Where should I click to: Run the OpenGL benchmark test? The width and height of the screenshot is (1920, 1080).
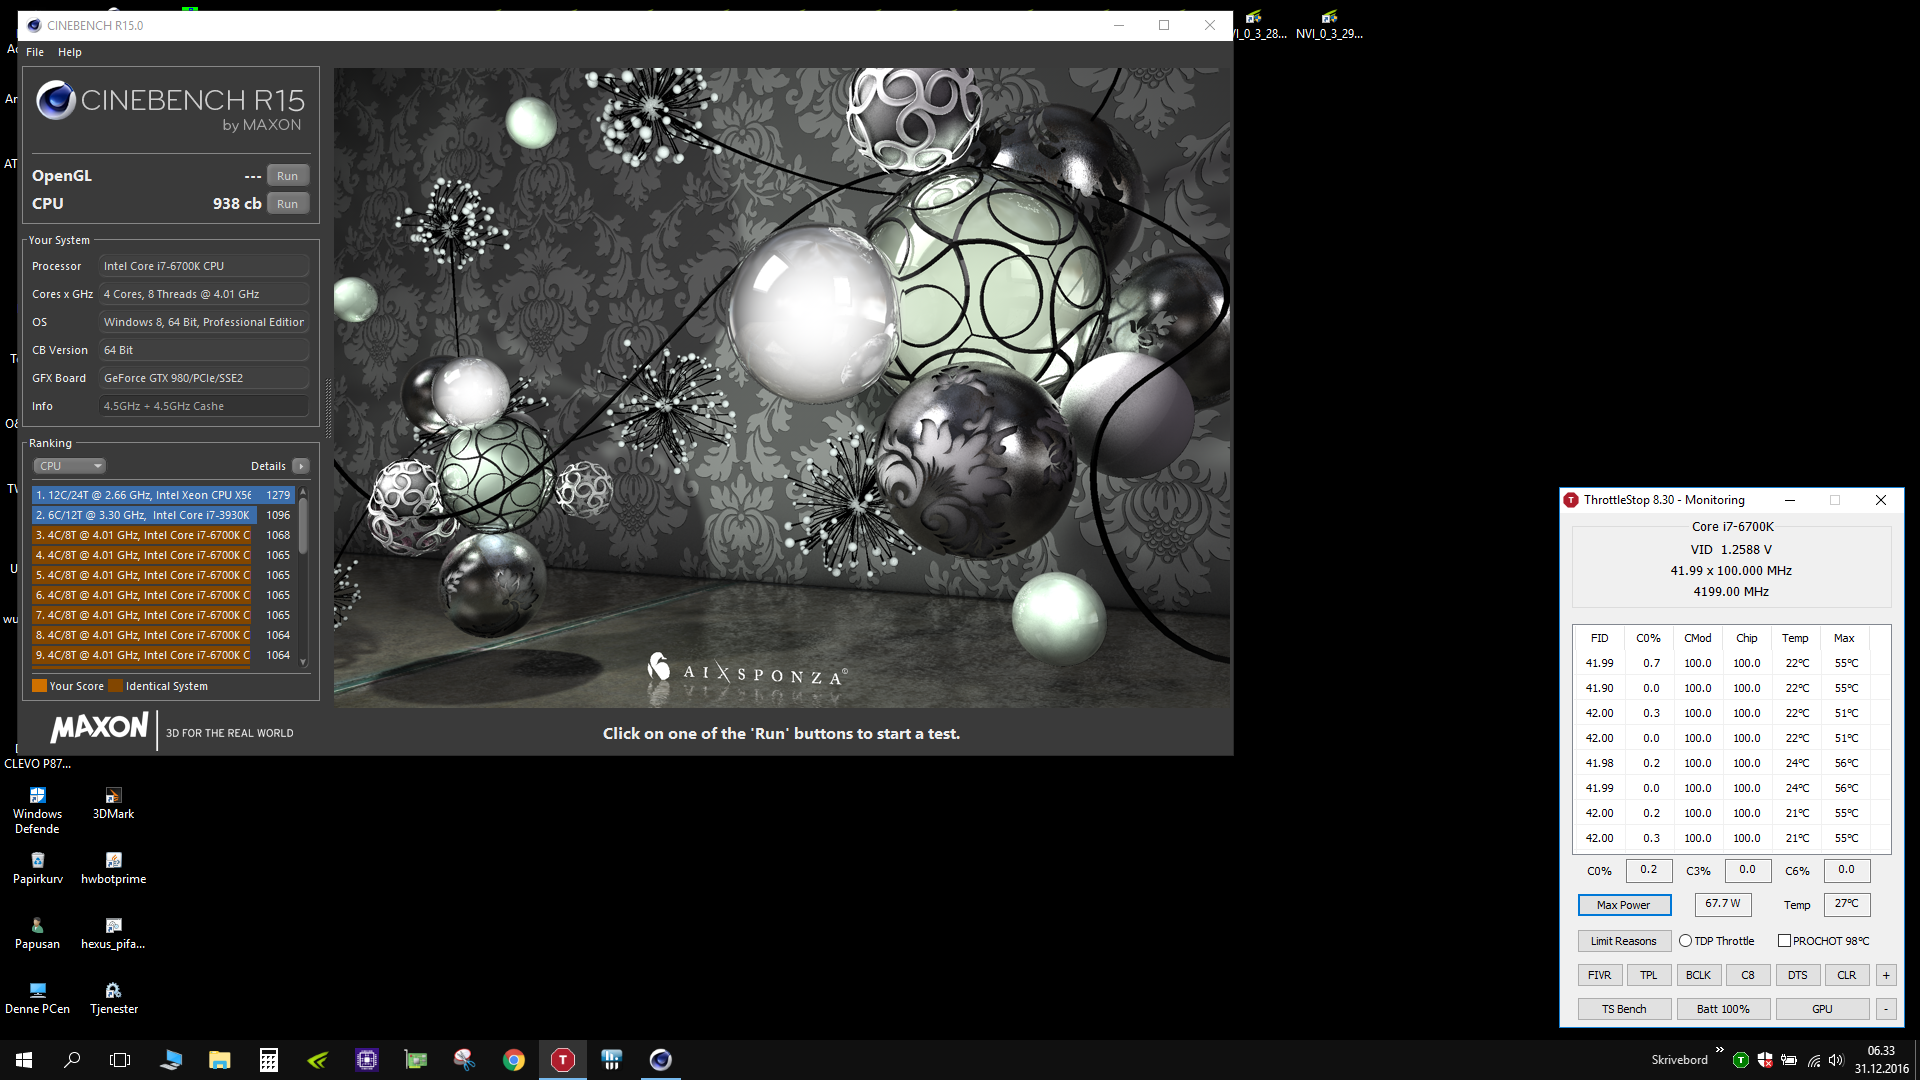click(x=287, y=176)
